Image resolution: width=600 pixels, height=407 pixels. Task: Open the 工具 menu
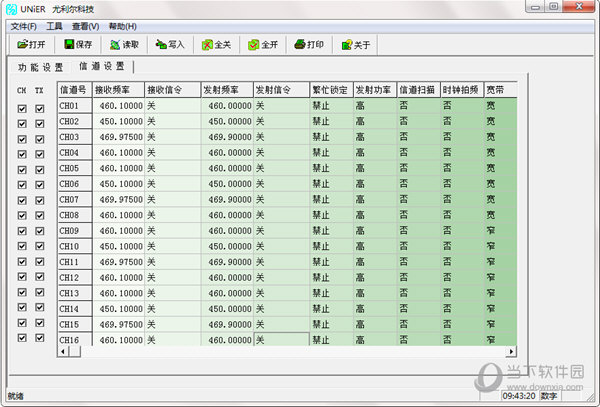click(x=54, y=25)
